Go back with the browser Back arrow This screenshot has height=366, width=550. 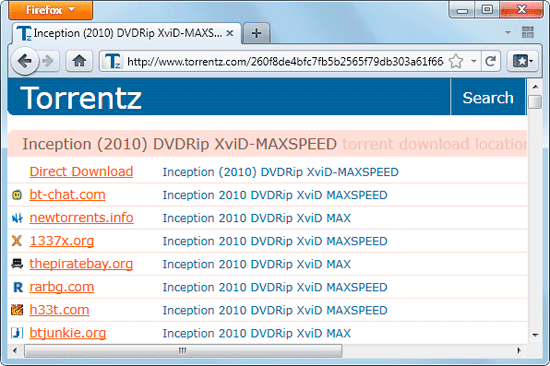pyautogui.click(x=25, y=61)
